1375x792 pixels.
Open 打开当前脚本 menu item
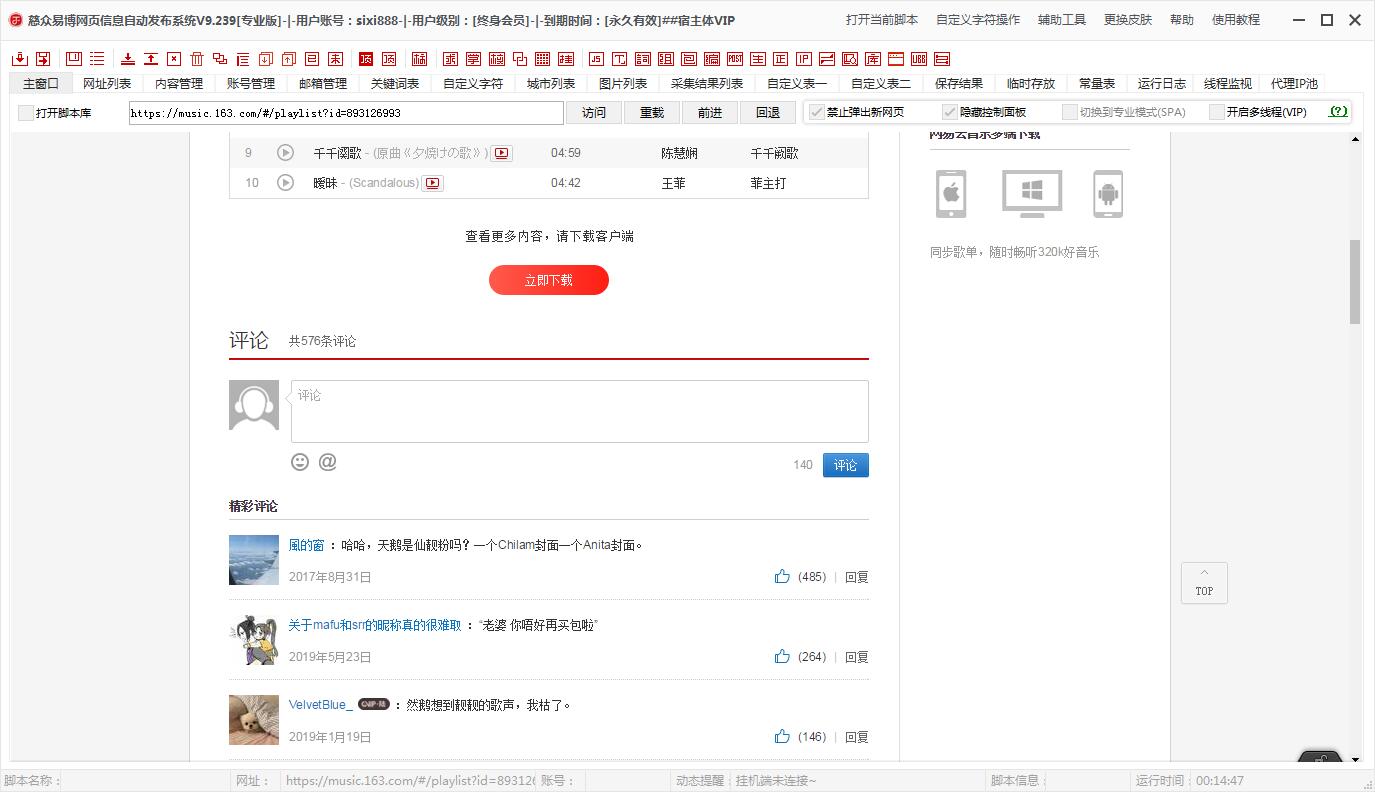[x=882, y=20]
